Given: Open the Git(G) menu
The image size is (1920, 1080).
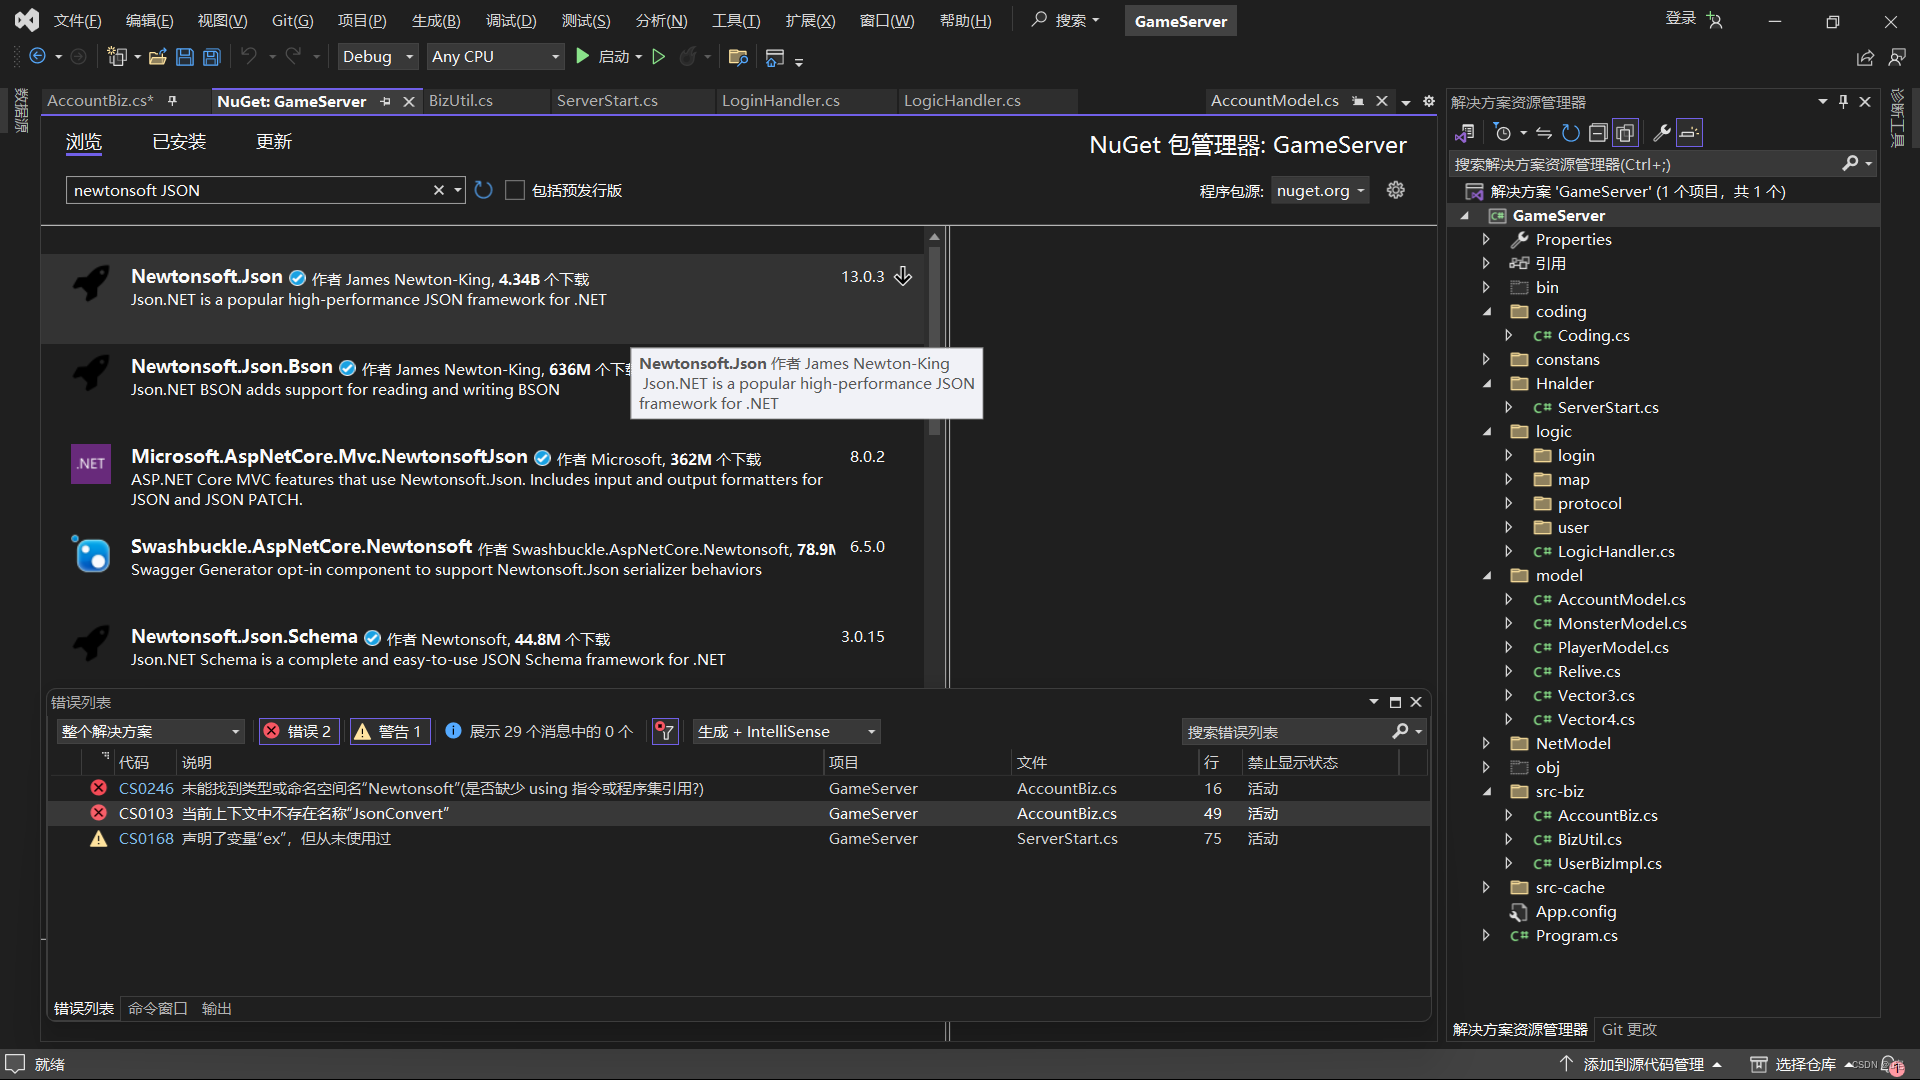Looking at the screenshot, I should 292,21.
